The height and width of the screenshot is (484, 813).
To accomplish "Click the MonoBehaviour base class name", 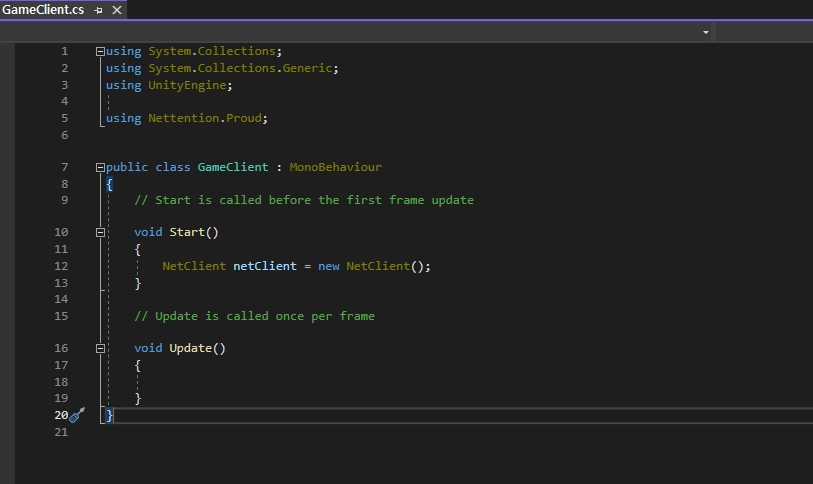I will coord(335,167).
